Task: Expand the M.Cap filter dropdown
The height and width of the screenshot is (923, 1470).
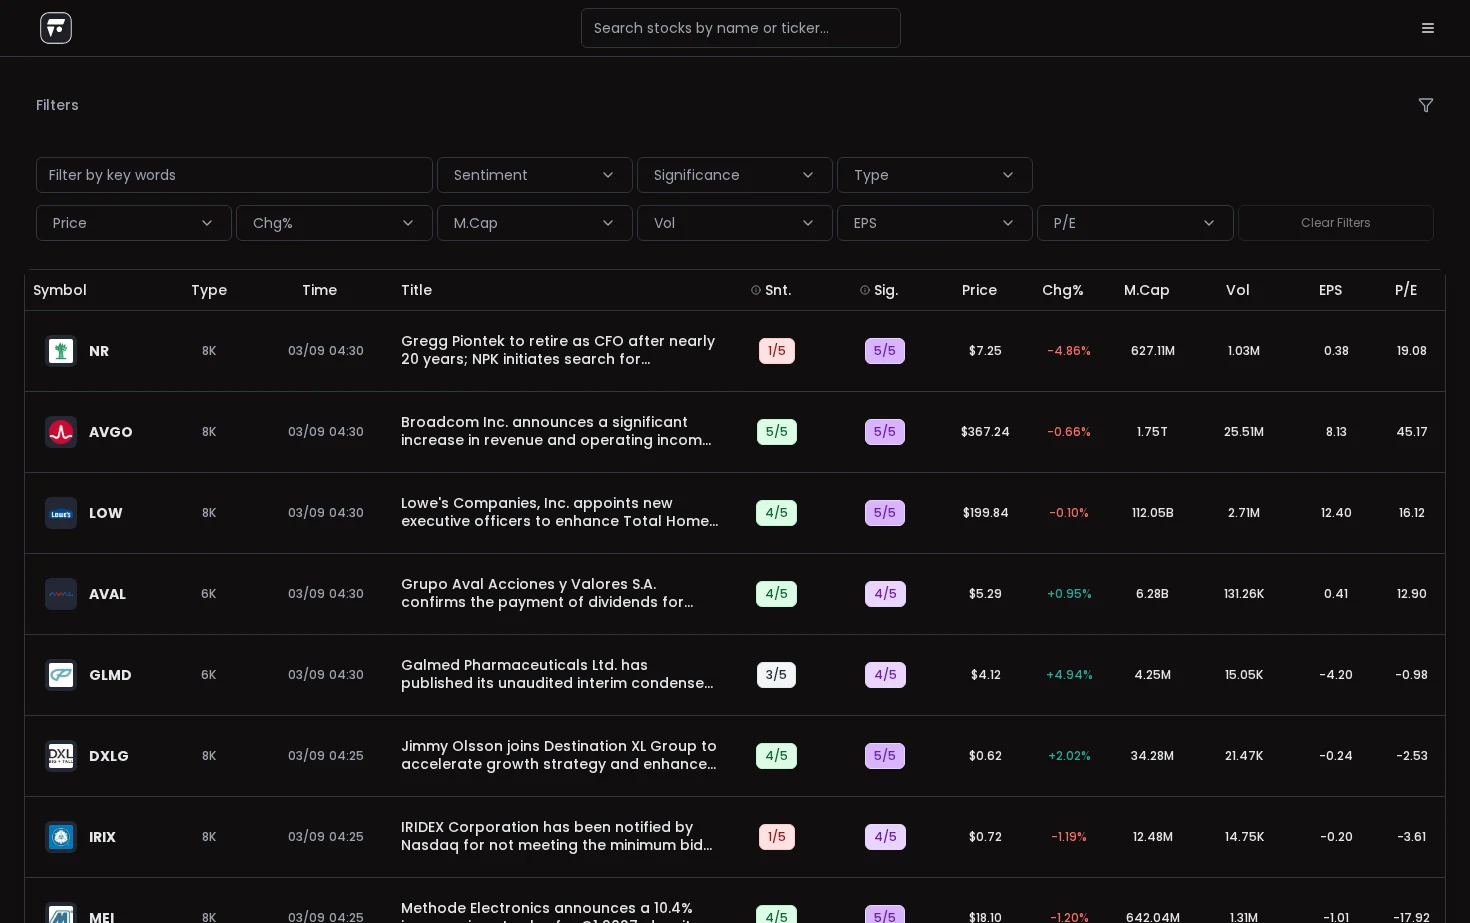Action: pyautogui.click(x=535, y=223)
